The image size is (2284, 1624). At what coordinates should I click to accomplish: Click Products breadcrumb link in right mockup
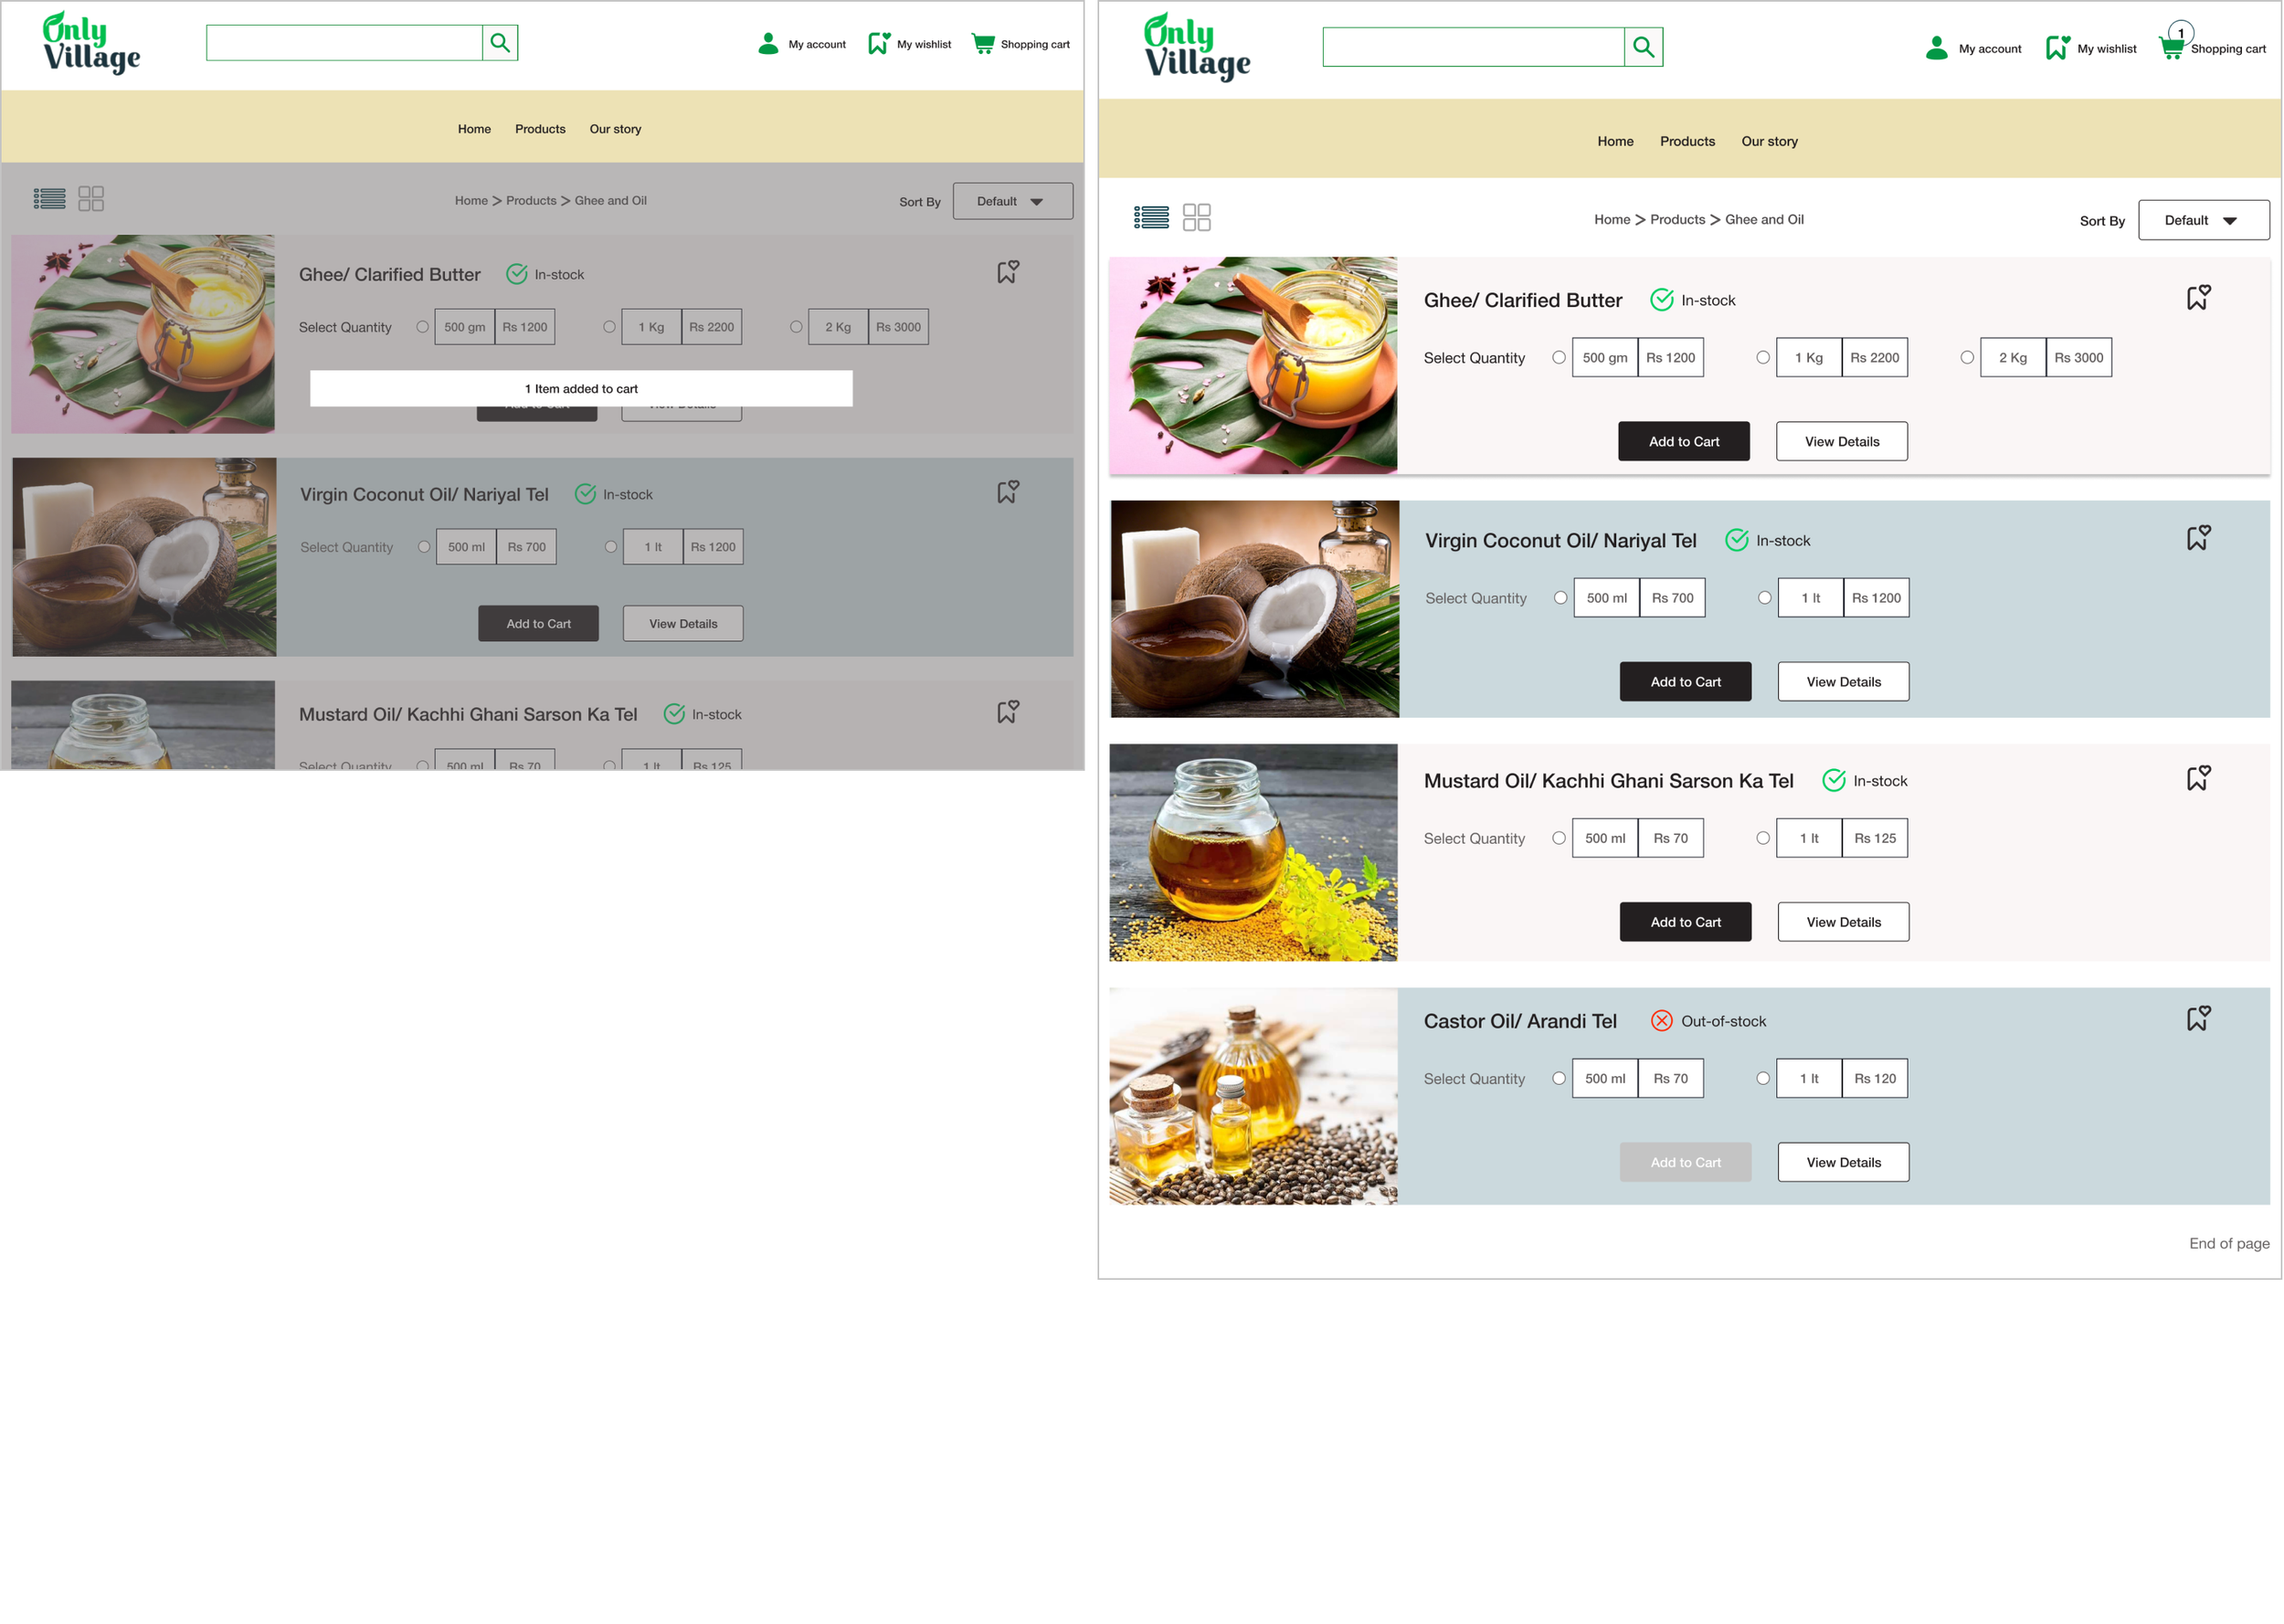click(1677, 219)
